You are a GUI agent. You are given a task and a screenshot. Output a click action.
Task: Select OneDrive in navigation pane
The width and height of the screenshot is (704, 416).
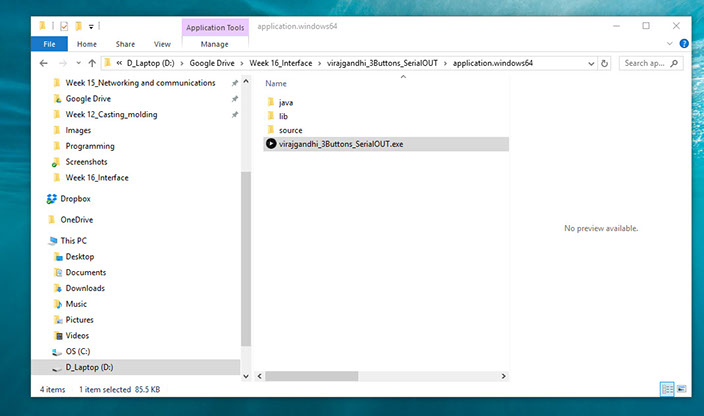pos(76,219)
